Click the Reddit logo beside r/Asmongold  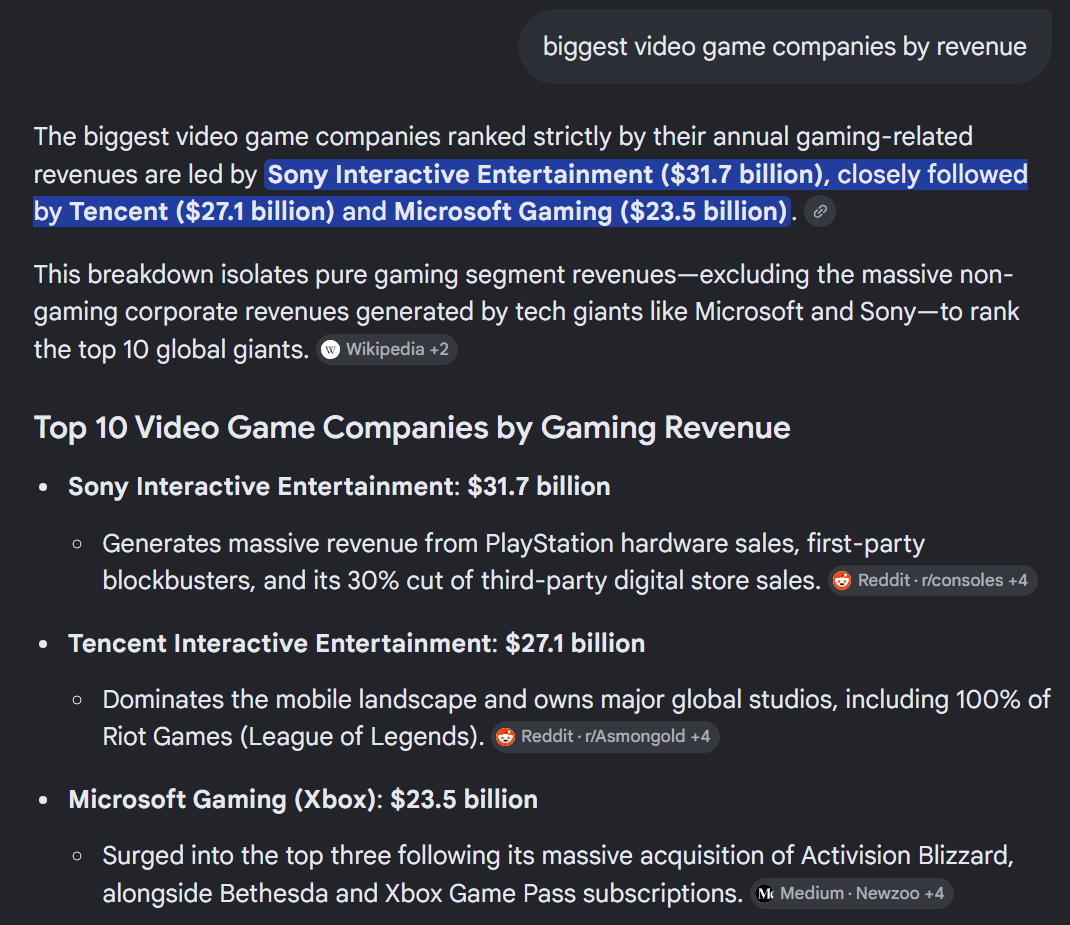tap(506, 737)
